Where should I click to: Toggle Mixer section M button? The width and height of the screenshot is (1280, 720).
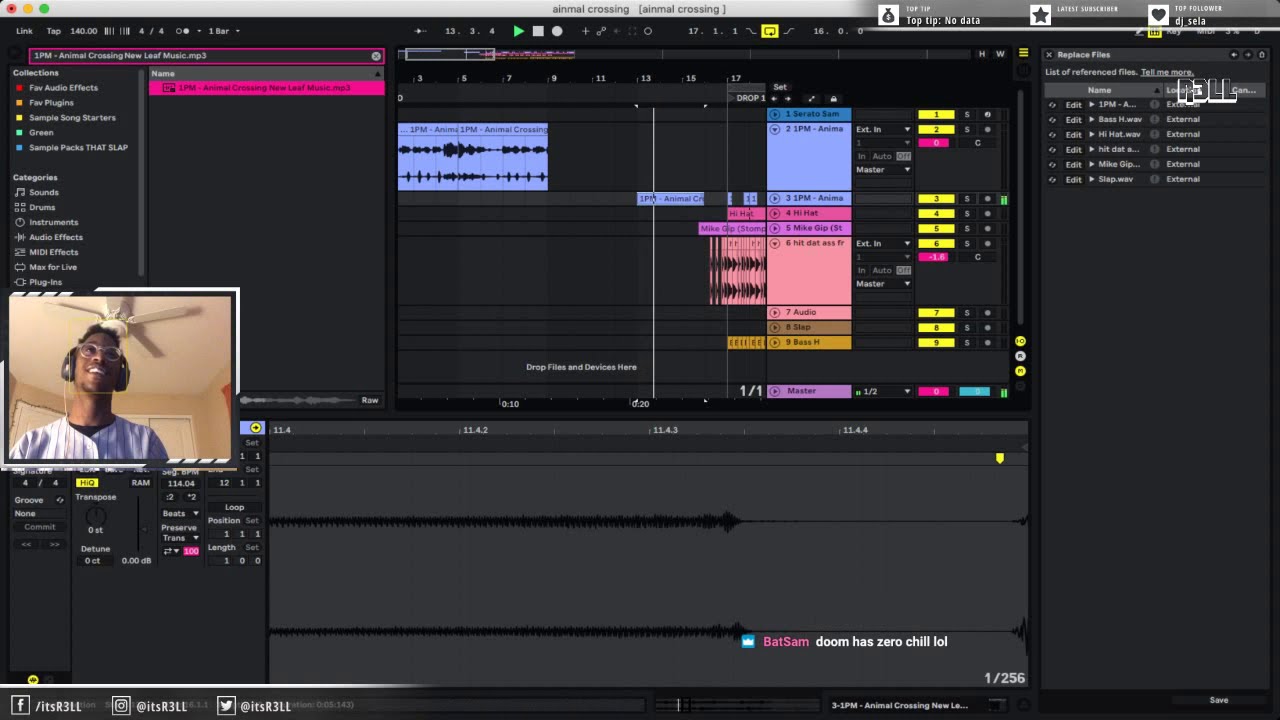click(x=1020, y=370)
